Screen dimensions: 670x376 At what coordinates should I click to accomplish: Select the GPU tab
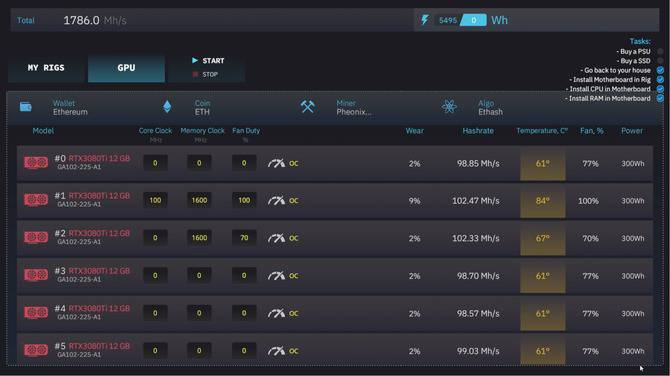click(x=126, y=68)
